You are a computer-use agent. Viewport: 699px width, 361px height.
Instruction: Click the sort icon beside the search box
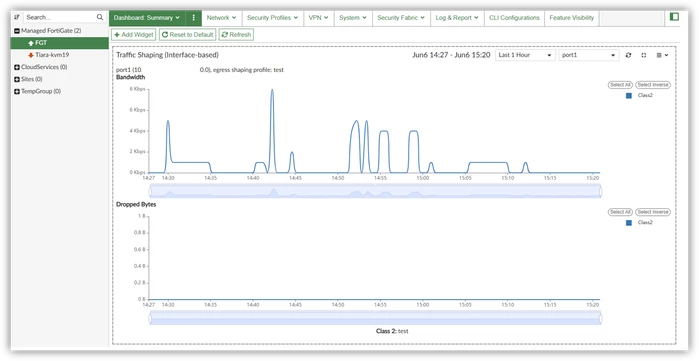click(17, 17)
